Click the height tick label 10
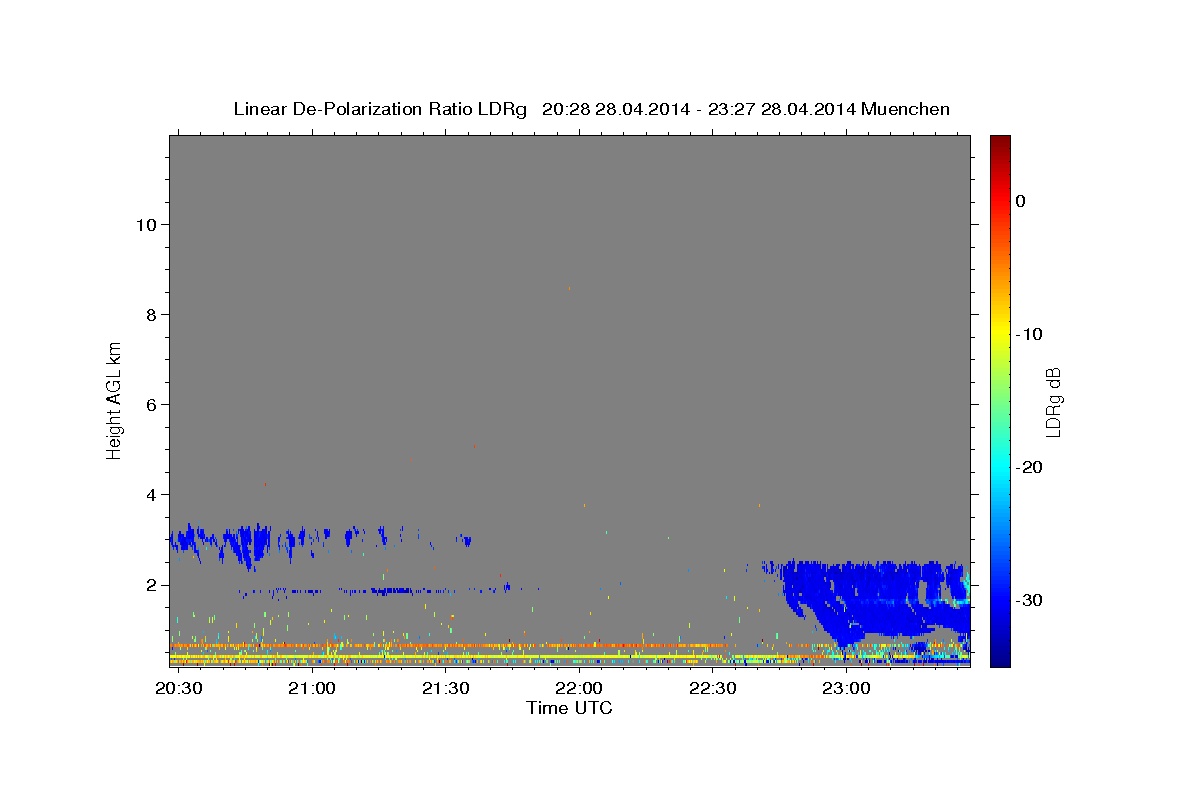 [146, 225]
